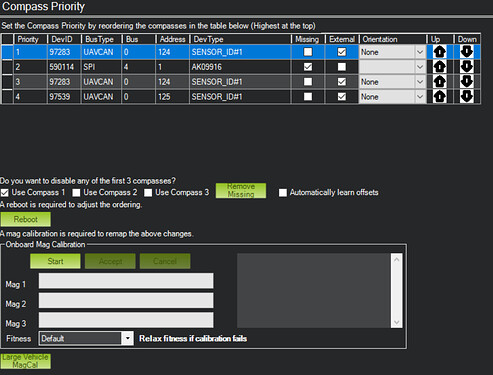Enable Use Compass 3

148,193
